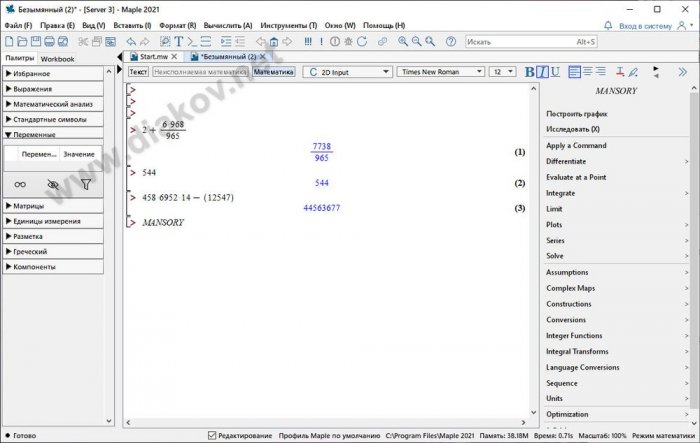Open the debugger with the bug icon

[x=348, y=42]
